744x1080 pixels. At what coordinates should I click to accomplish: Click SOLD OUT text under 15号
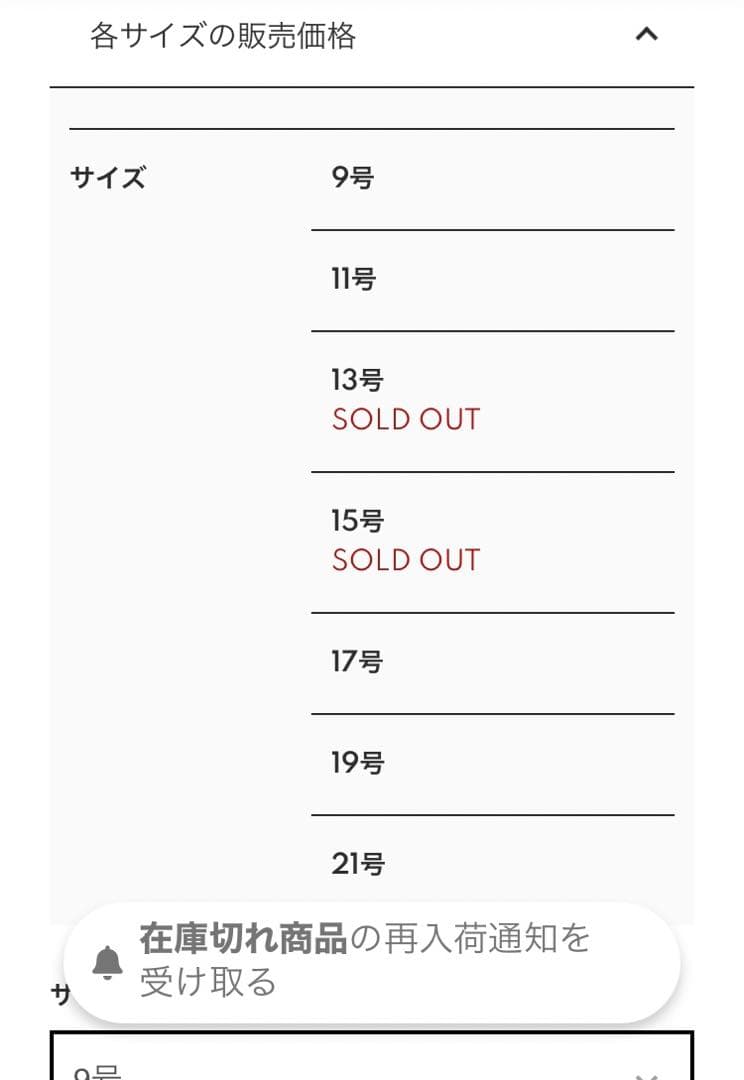tap(405, 560)
